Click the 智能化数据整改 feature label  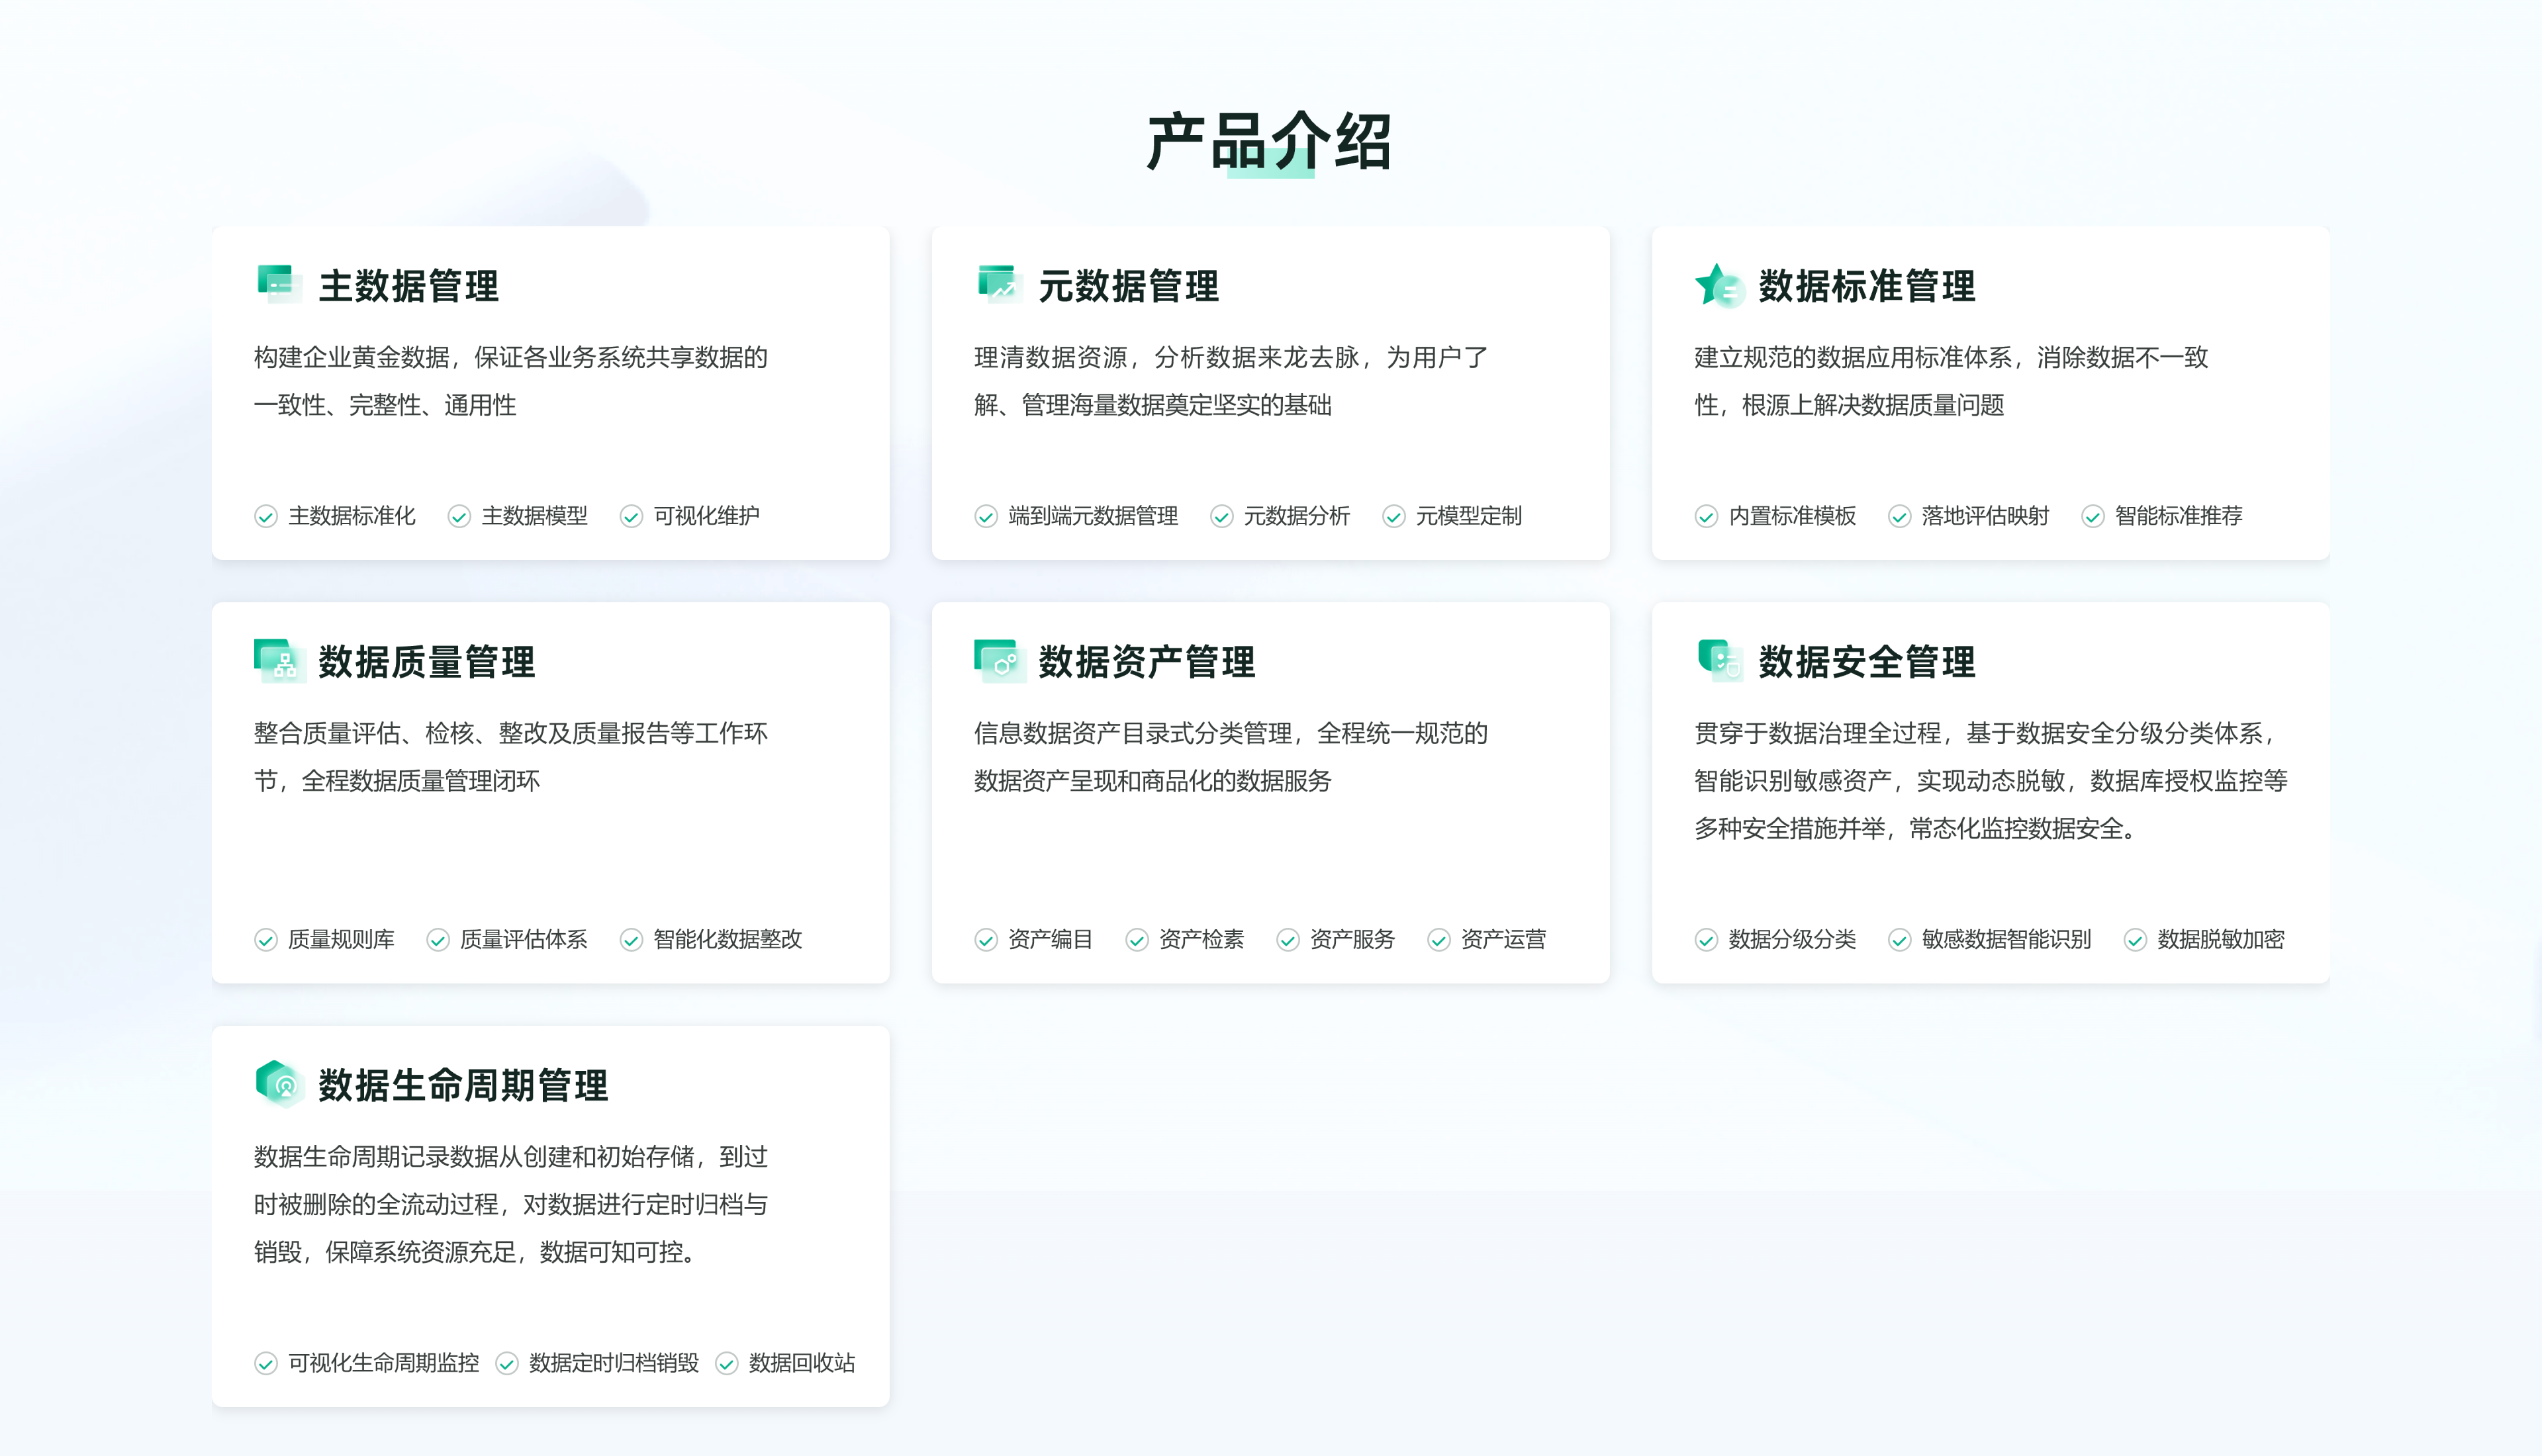(727, 940)
